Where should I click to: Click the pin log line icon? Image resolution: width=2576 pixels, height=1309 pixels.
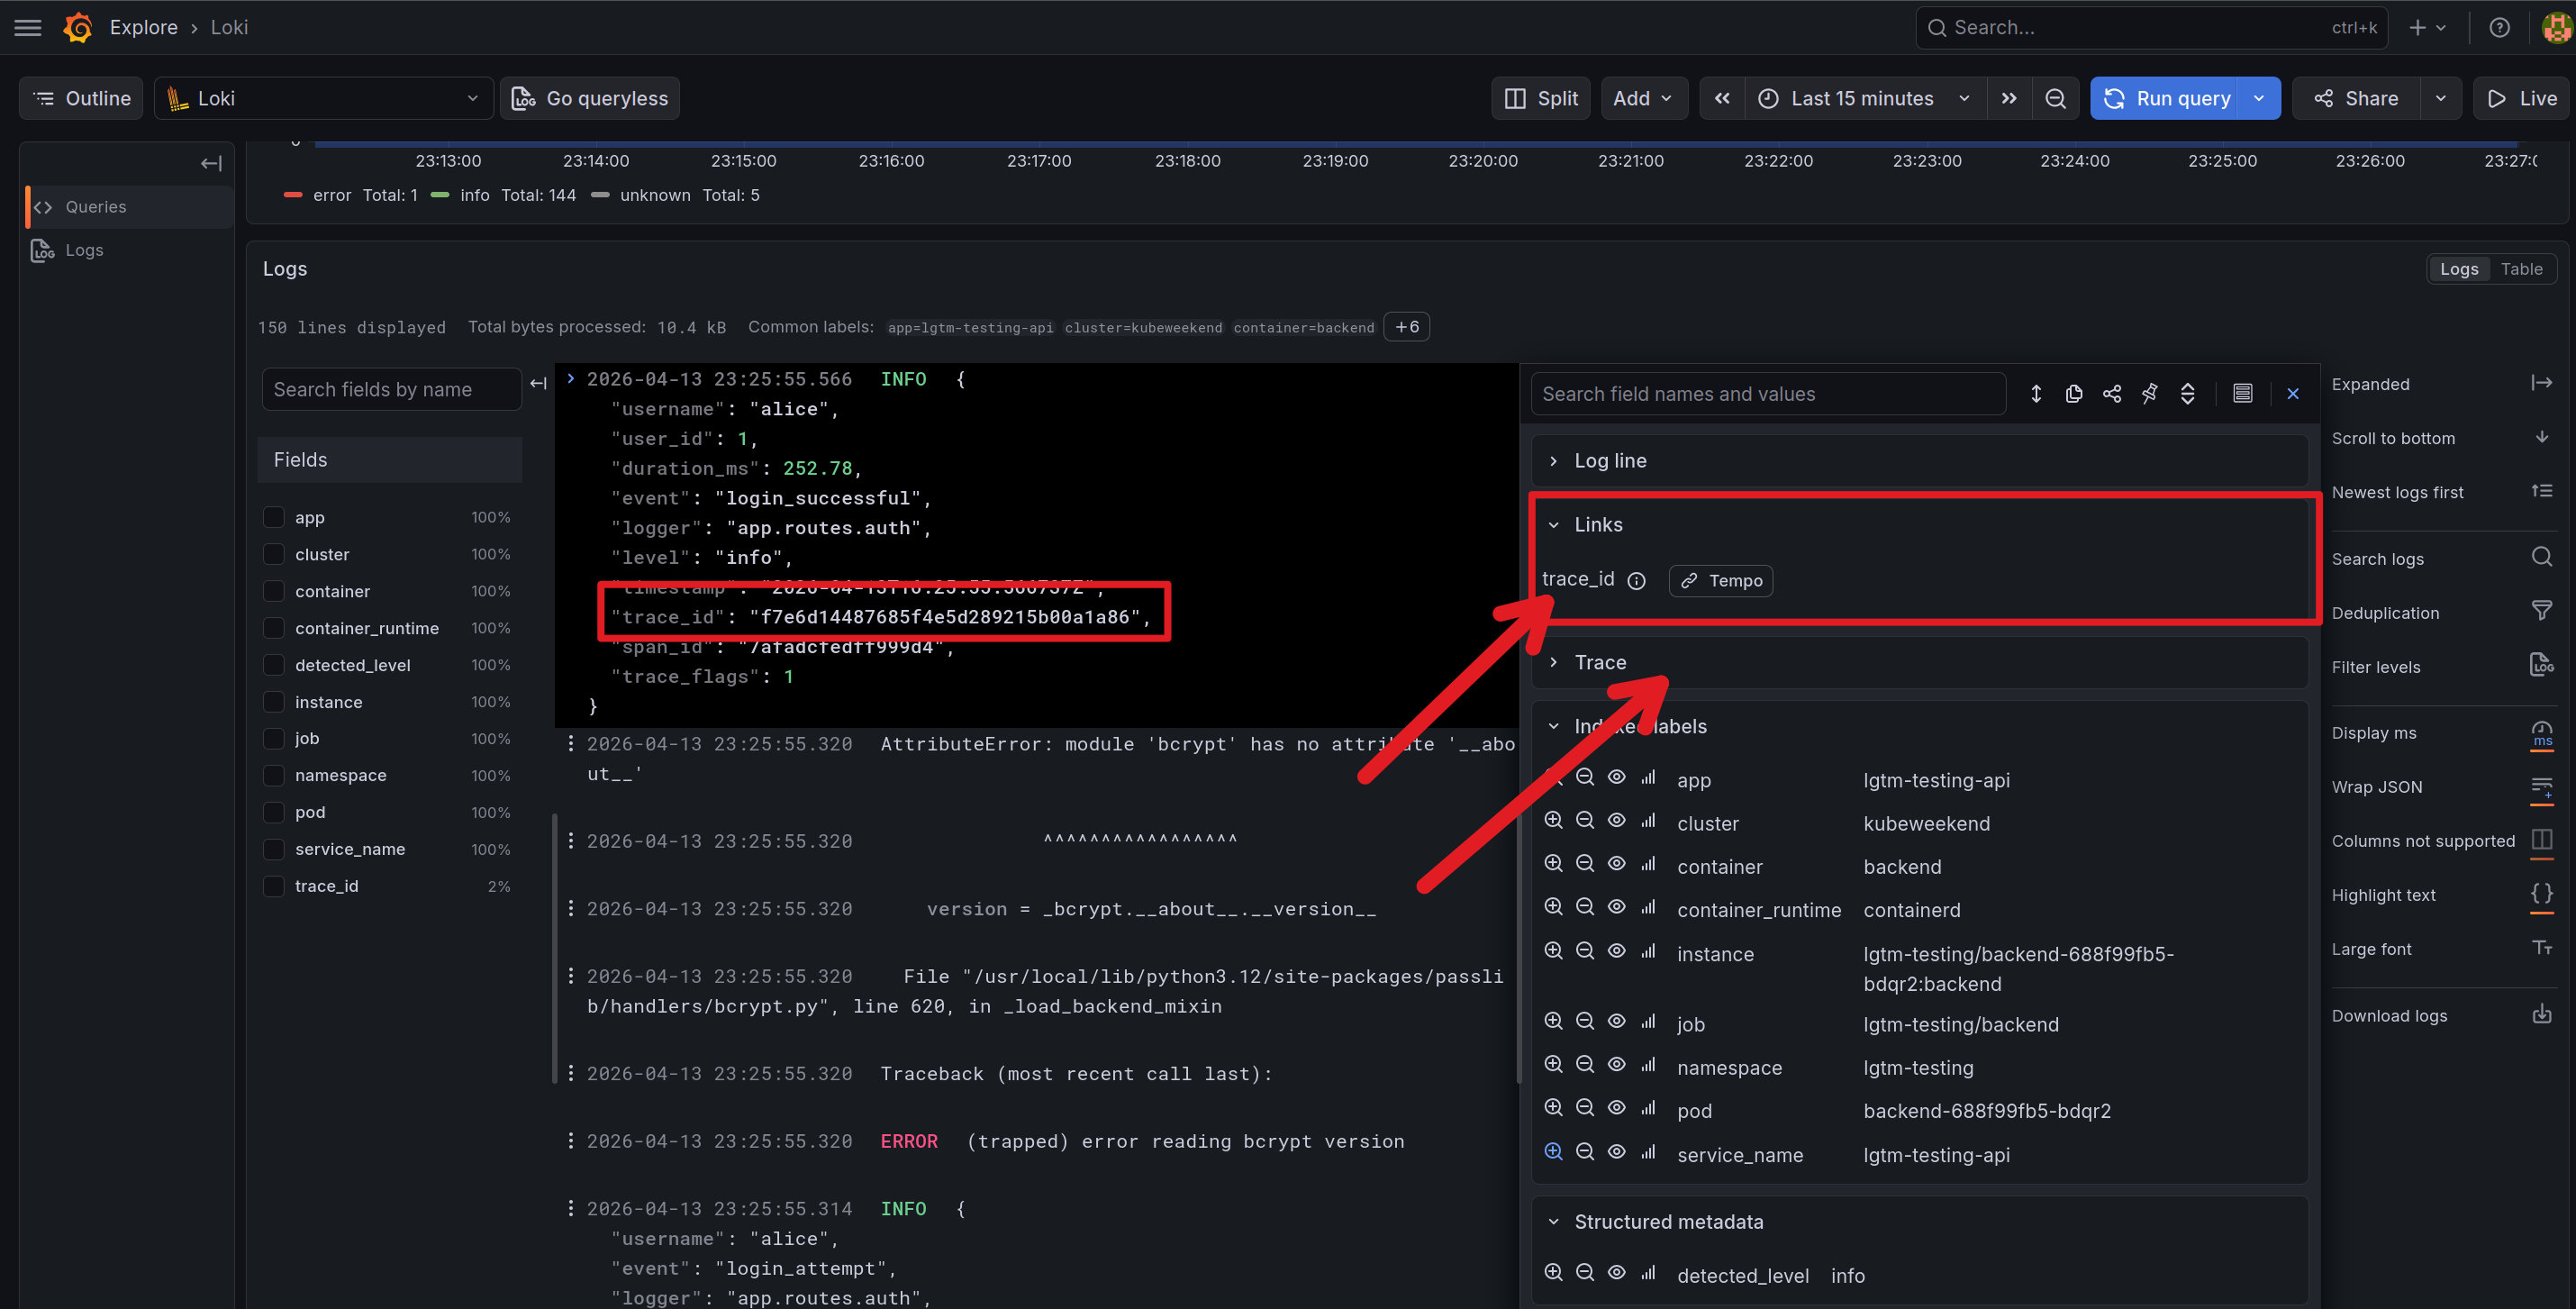coord(2149,394)
